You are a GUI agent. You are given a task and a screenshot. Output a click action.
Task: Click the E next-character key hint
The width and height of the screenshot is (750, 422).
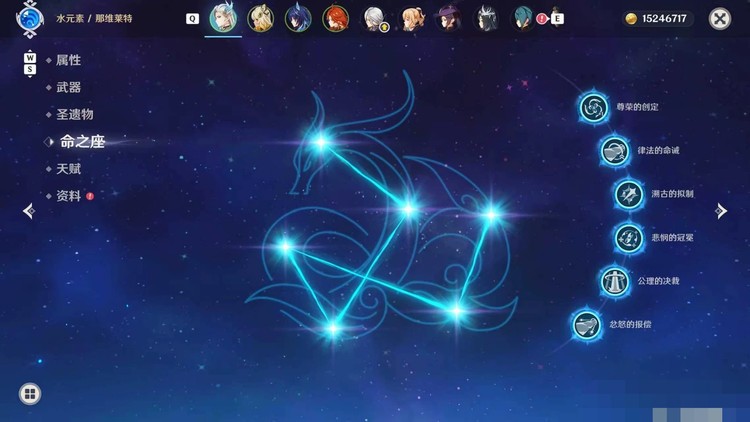click(557, 19)
